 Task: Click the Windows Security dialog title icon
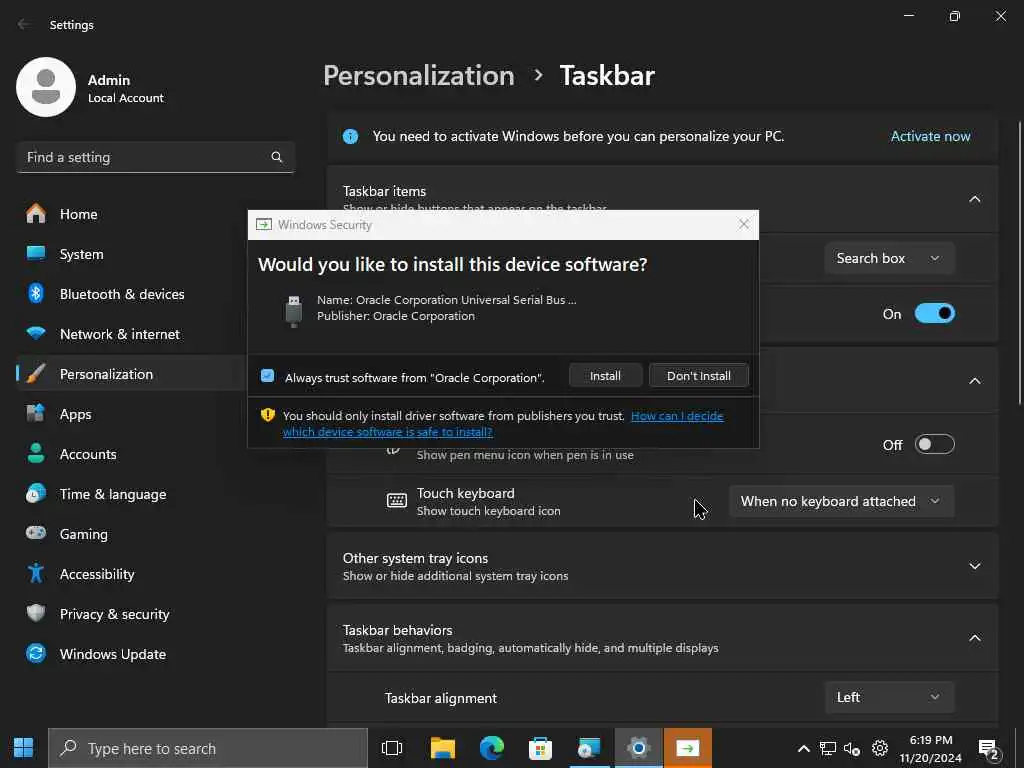[x=264, y=225]
